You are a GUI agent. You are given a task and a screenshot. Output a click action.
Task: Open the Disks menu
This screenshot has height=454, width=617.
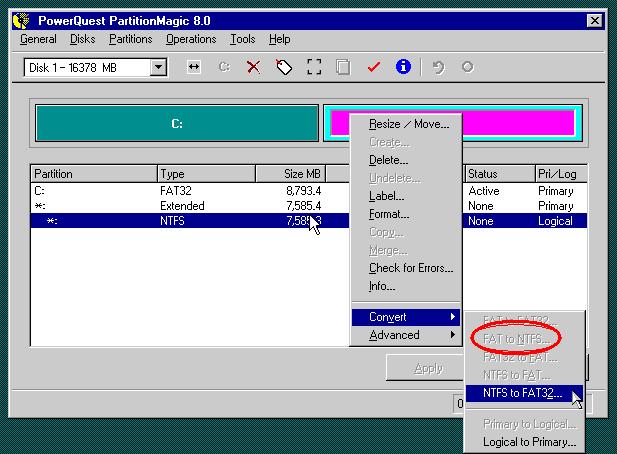(x=82, y=39)
